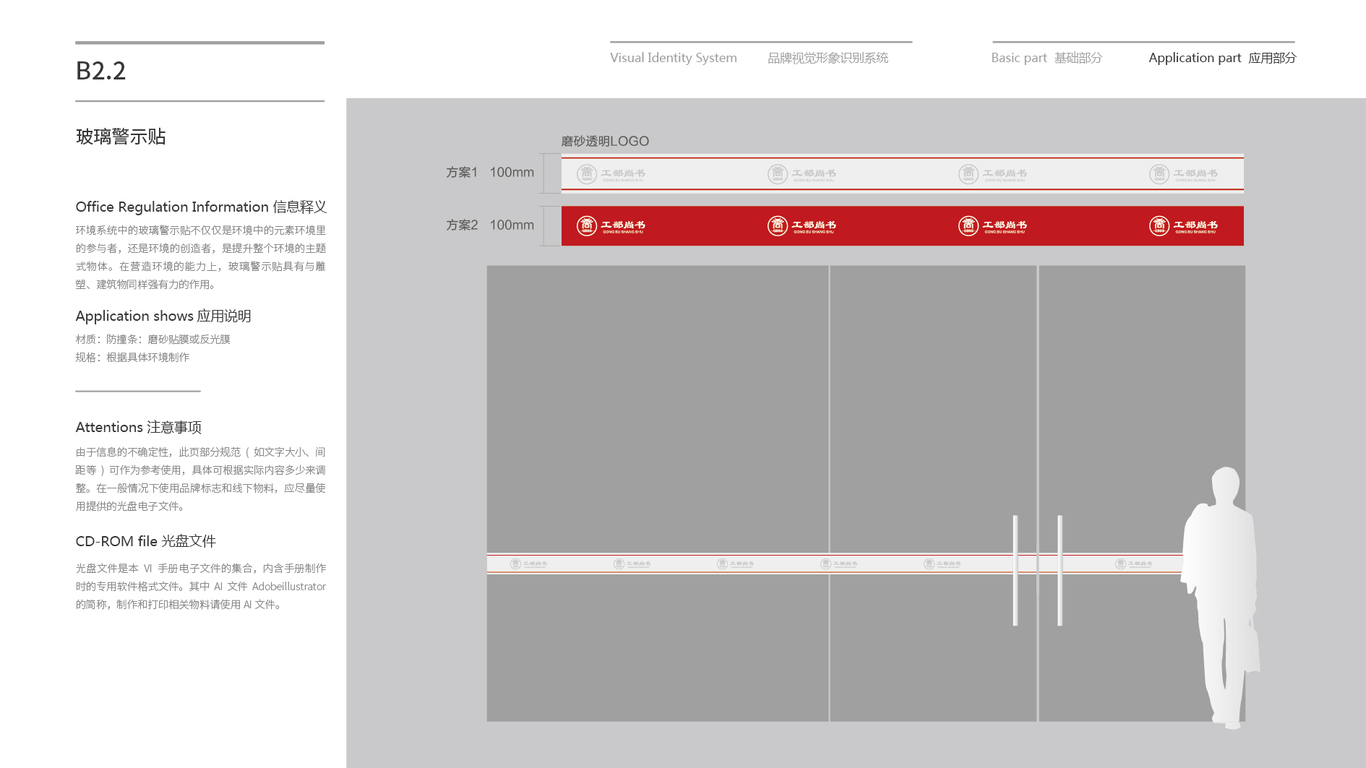Screen dimensions: 1366x768
Task: Click the leftmost logo on the glass door strip
Action: click(528, 564)
